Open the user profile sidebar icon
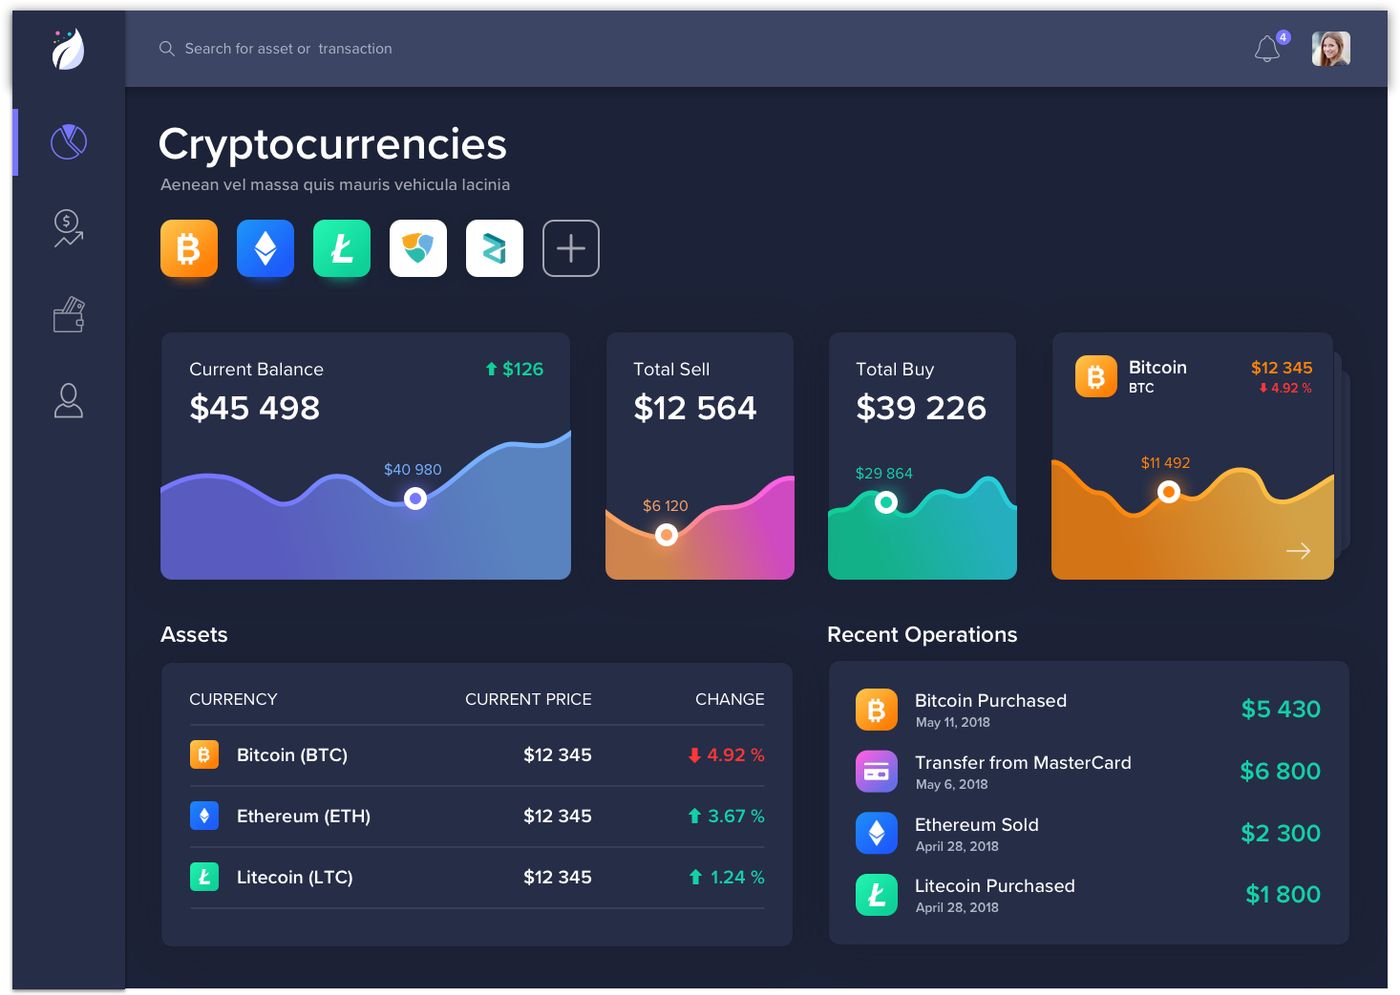Screen dimensions: 1400x995 tap(68, 400)
